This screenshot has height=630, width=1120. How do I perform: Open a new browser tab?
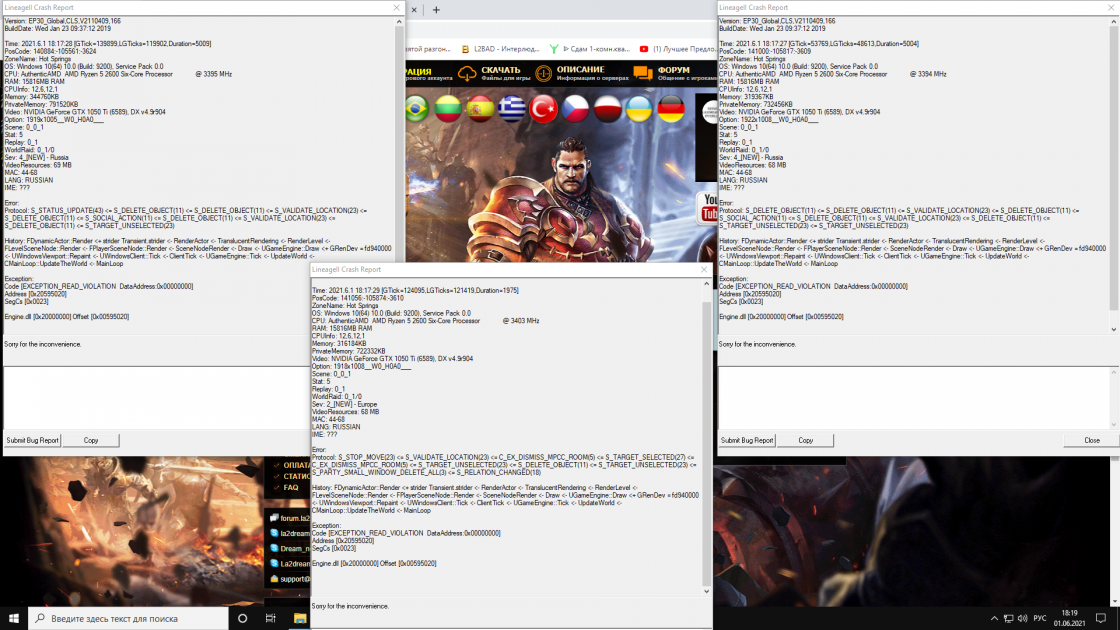click(436, 9)
